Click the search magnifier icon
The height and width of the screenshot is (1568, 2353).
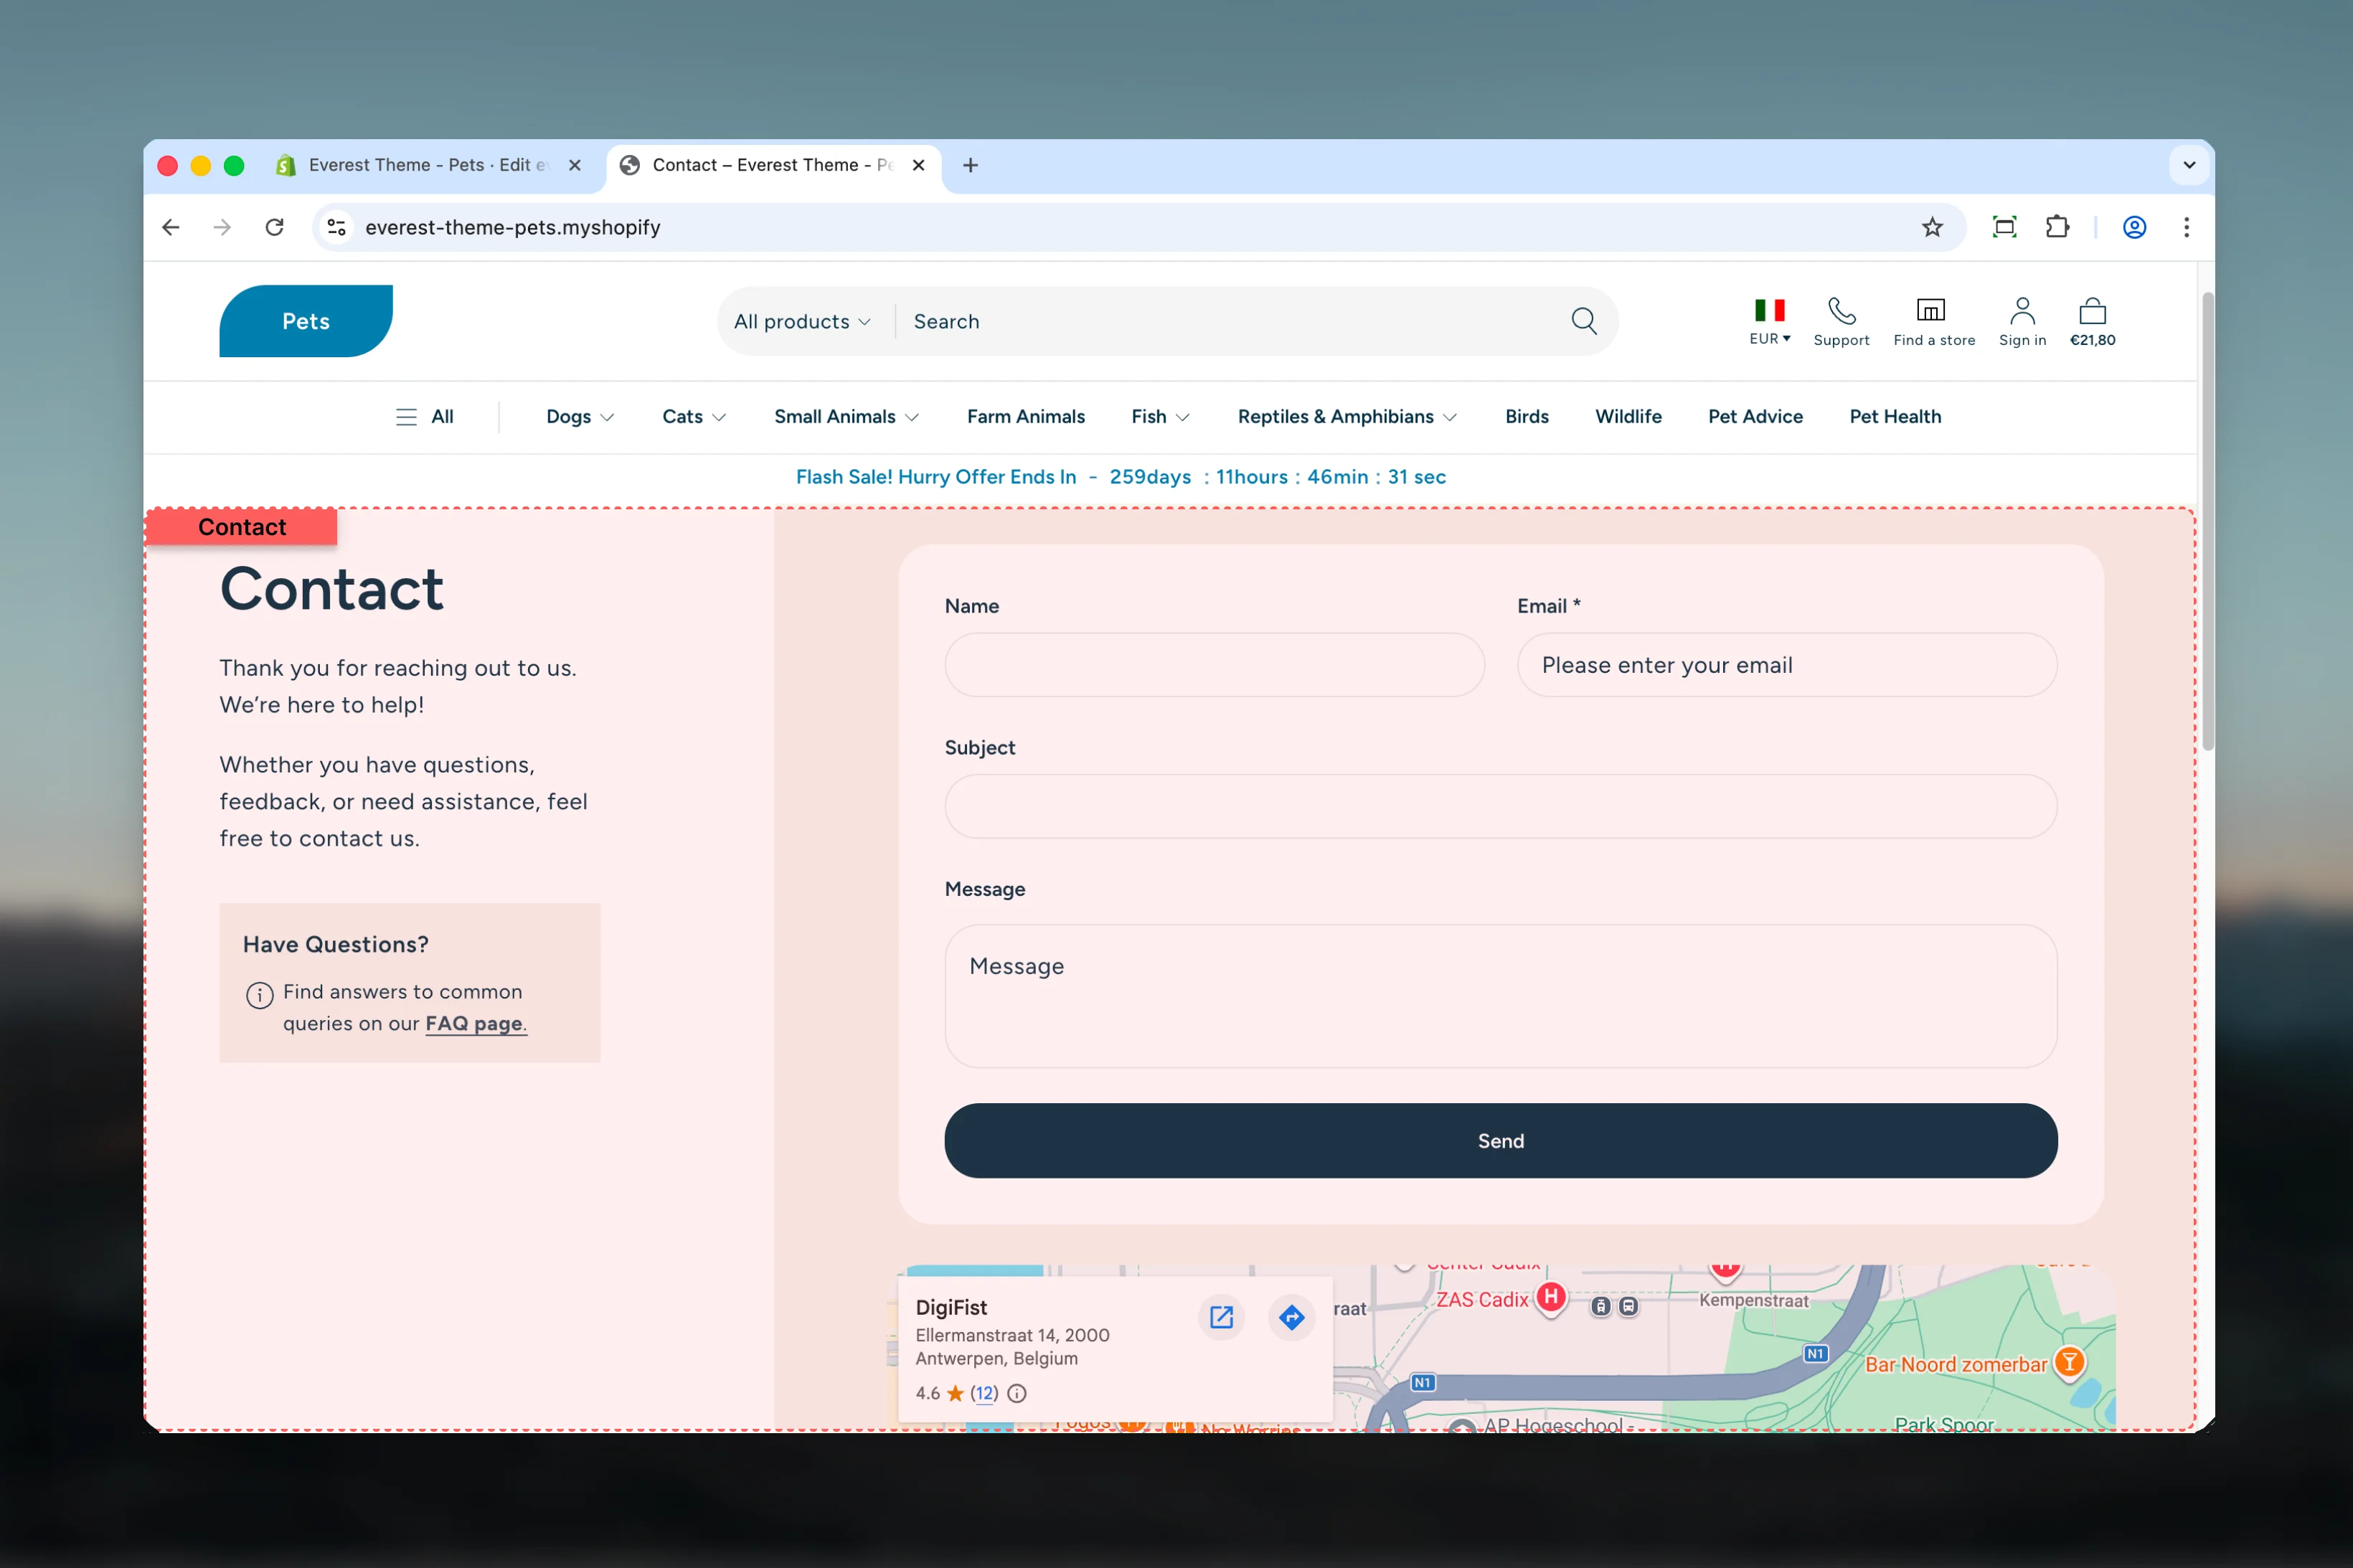pos(1584,321)
